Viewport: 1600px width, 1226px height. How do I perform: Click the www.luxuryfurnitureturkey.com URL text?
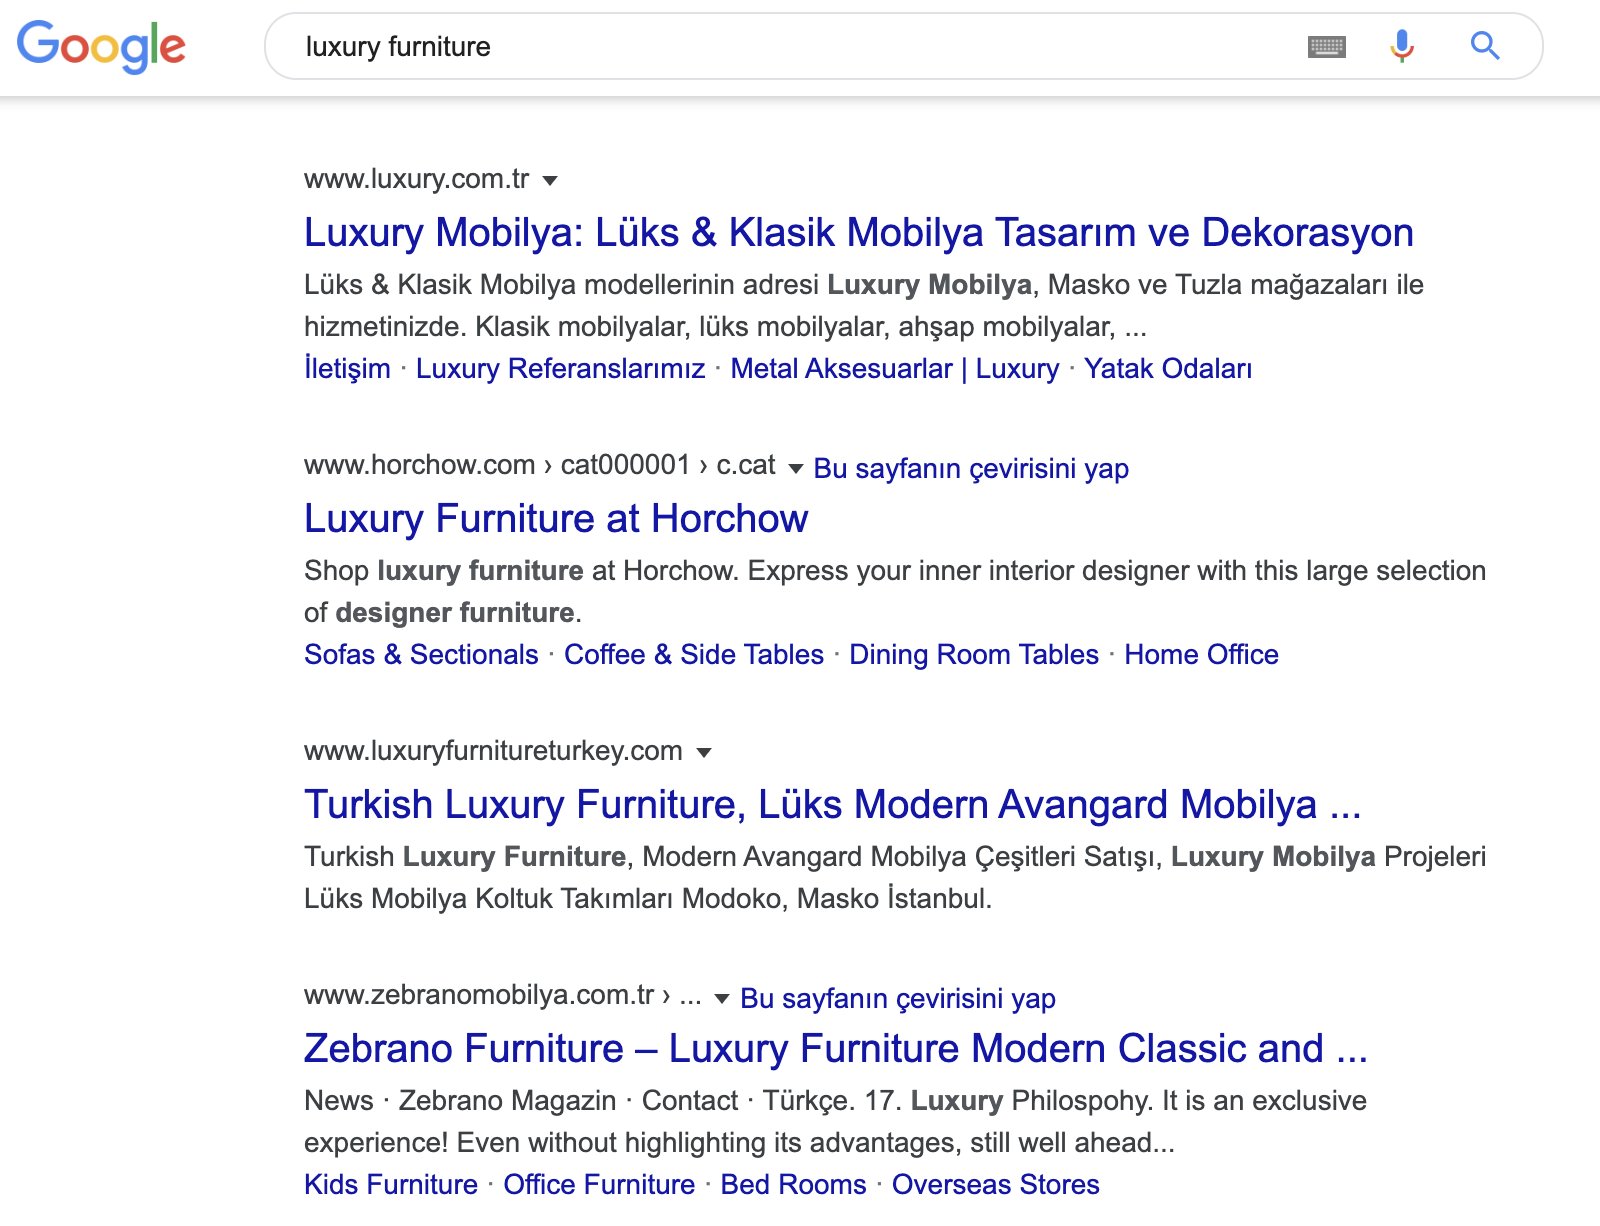coord(493,751)
